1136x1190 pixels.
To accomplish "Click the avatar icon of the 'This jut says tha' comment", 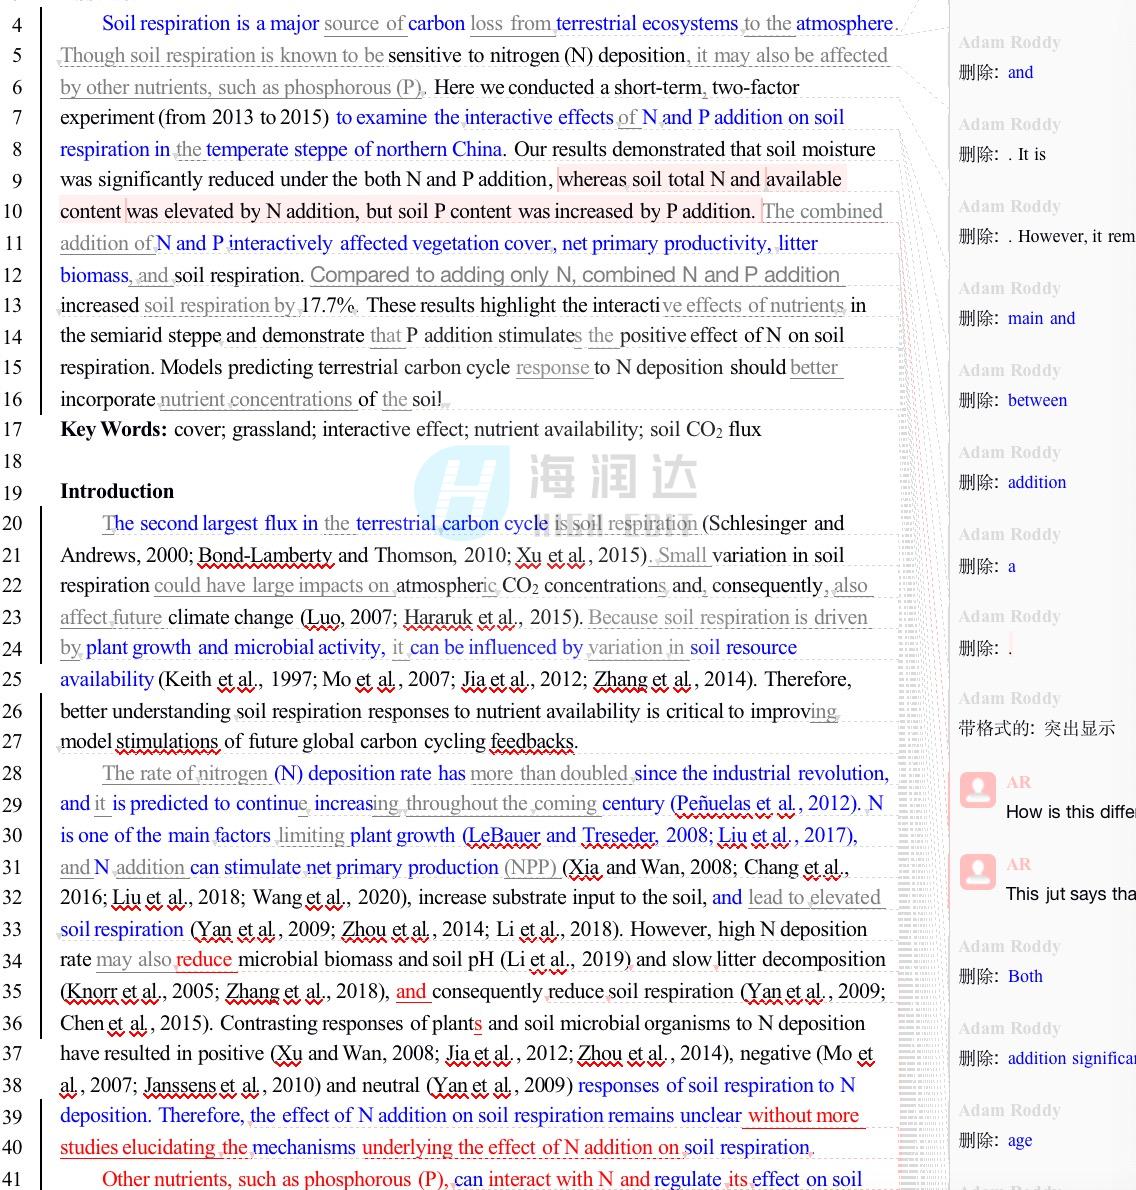I will pos(977,871).
